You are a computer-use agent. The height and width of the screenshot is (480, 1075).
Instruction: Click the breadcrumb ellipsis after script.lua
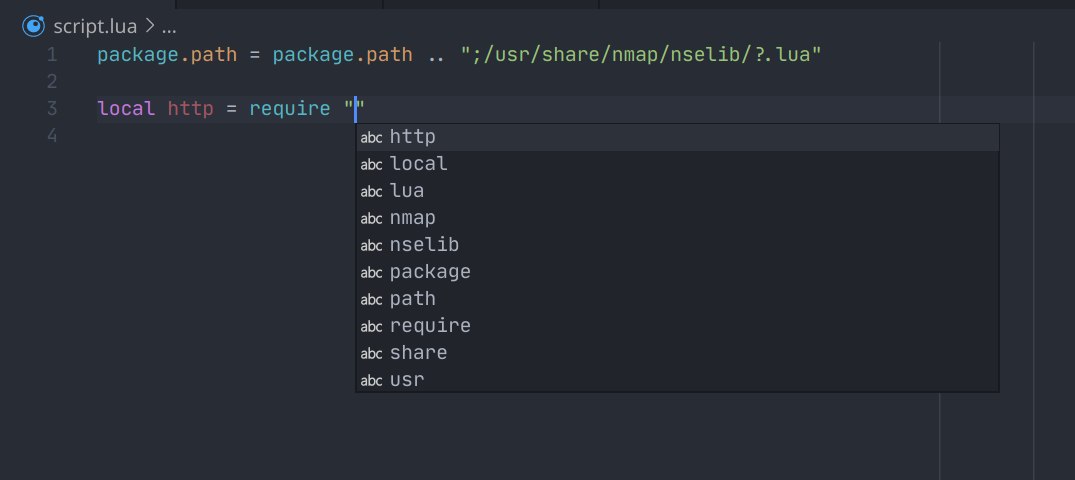[x=169, y=27]
